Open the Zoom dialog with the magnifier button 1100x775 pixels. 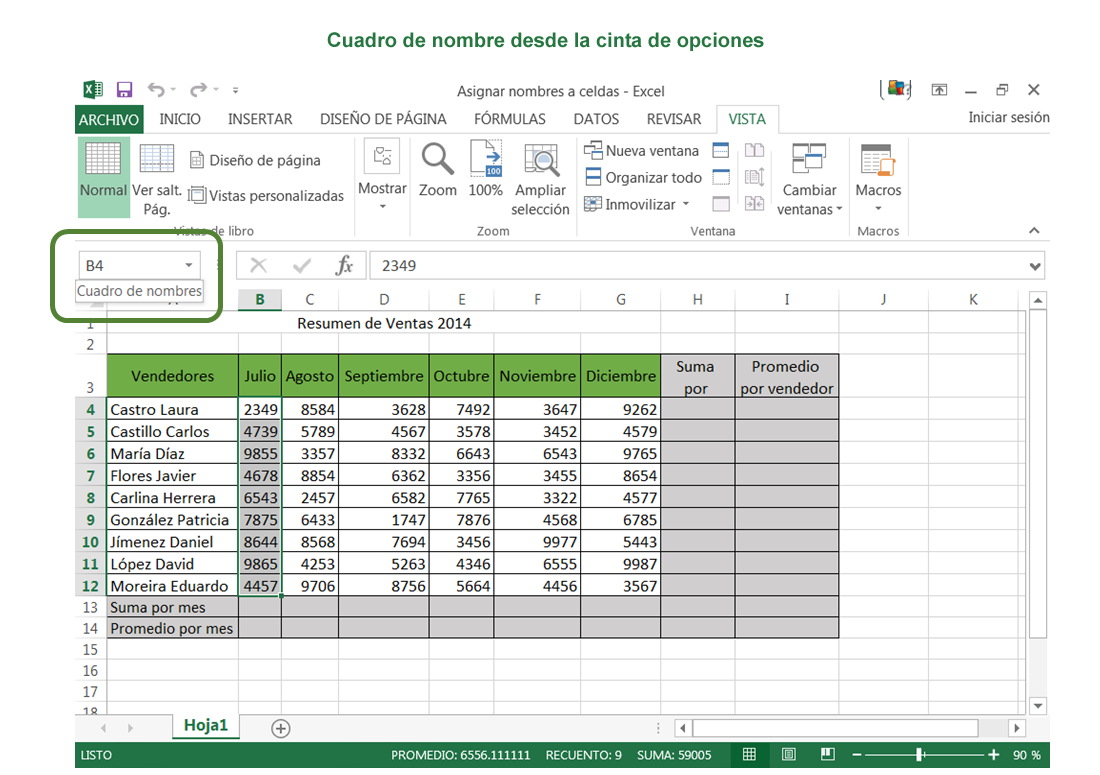(438, 169)
